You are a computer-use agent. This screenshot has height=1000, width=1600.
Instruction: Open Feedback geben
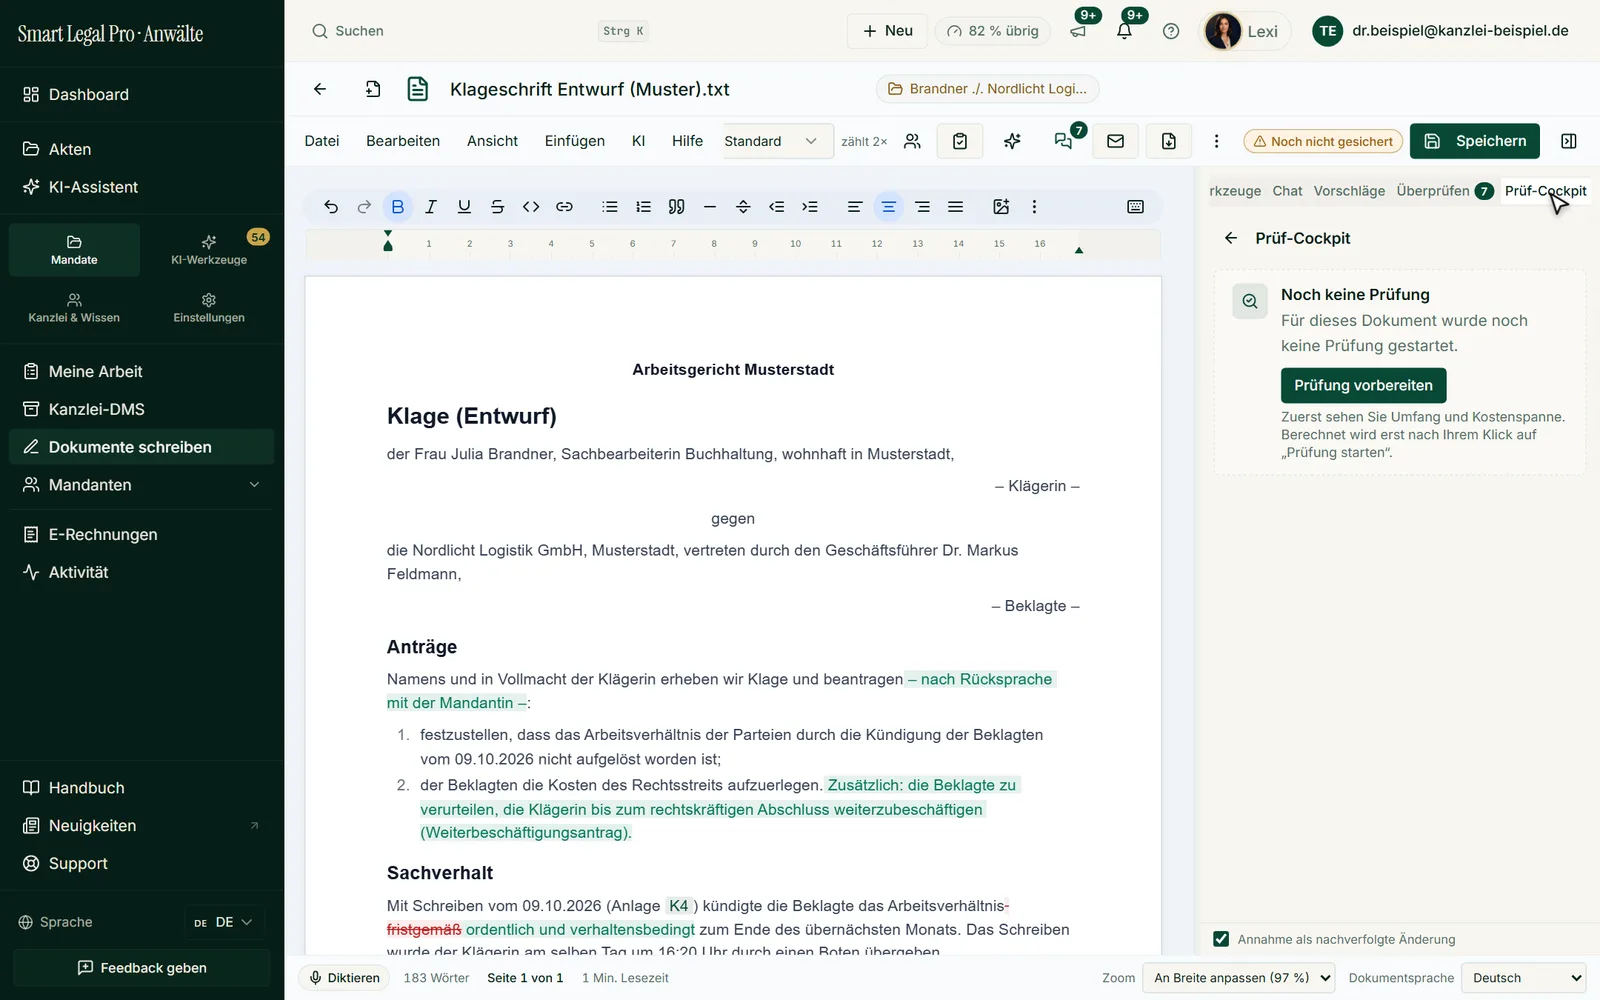pos(142,968)
